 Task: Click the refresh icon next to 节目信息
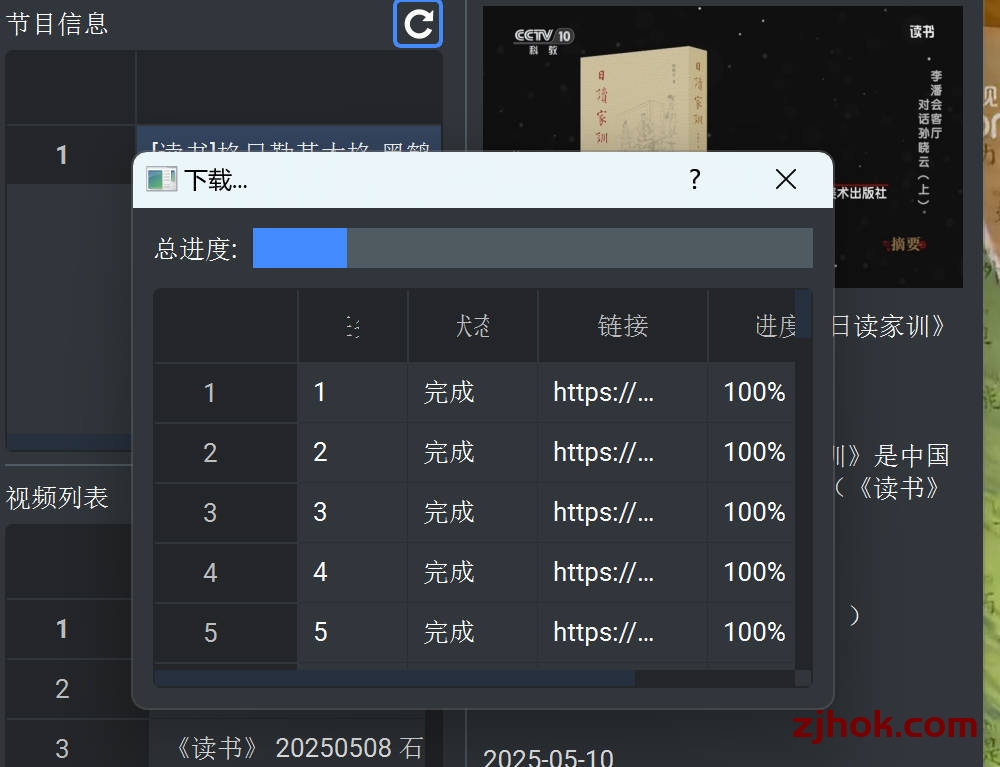pyautogui.click(x=418, y=24)
